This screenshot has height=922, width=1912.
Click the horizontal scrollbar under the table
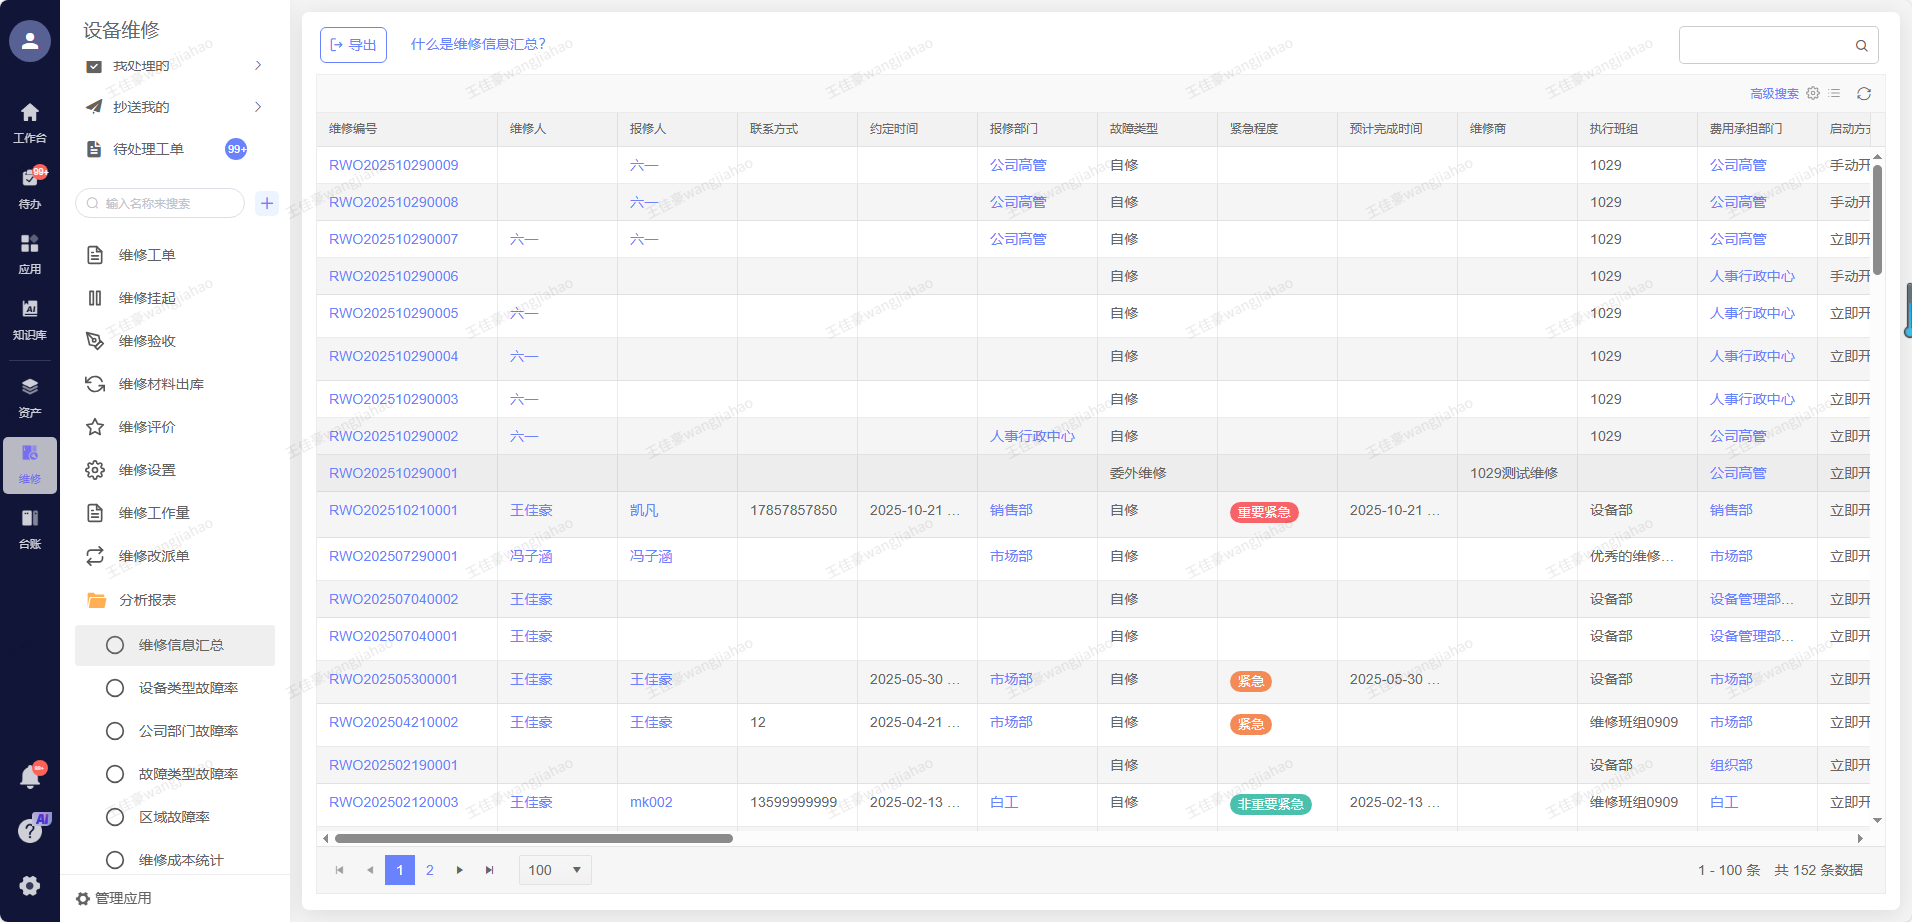click(x=533, y=839)
